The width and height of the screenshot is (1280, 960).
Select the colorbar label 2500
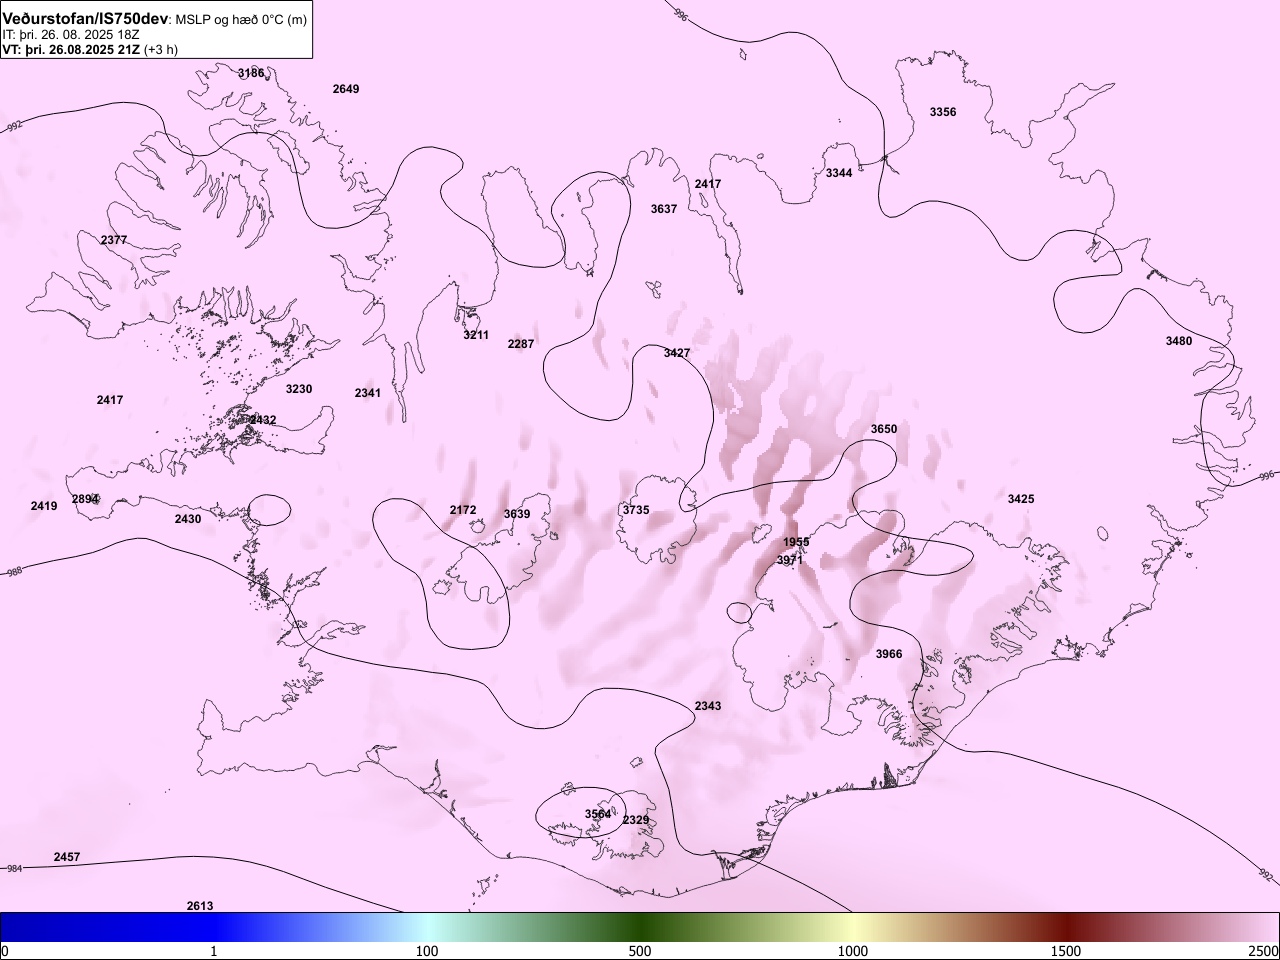[1264, 950]
